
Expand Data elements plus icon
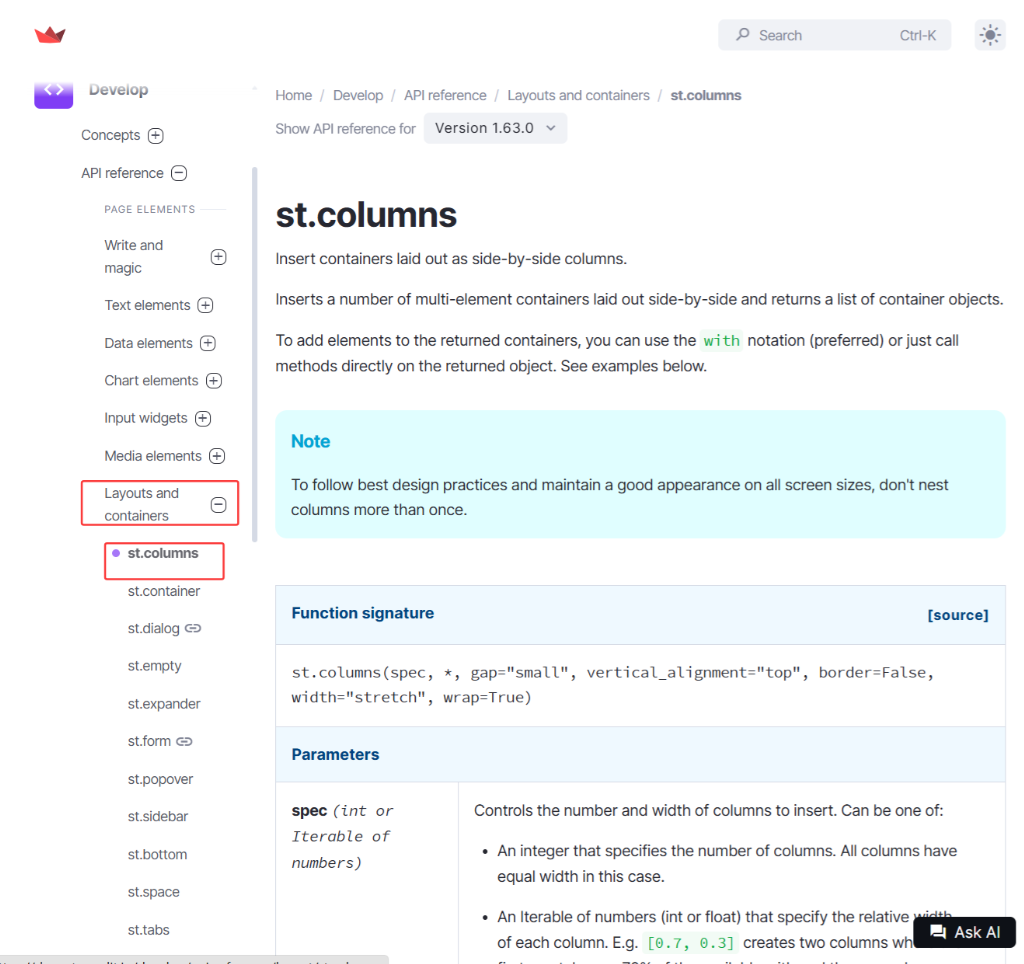click(x=208, y=343)
